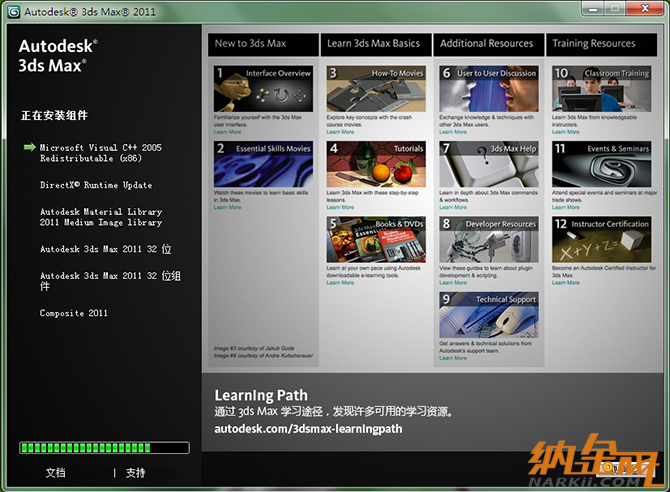Open the Tutorials thumbnail
This screenshot has height=492, width=670.
[x=376, y=164]
